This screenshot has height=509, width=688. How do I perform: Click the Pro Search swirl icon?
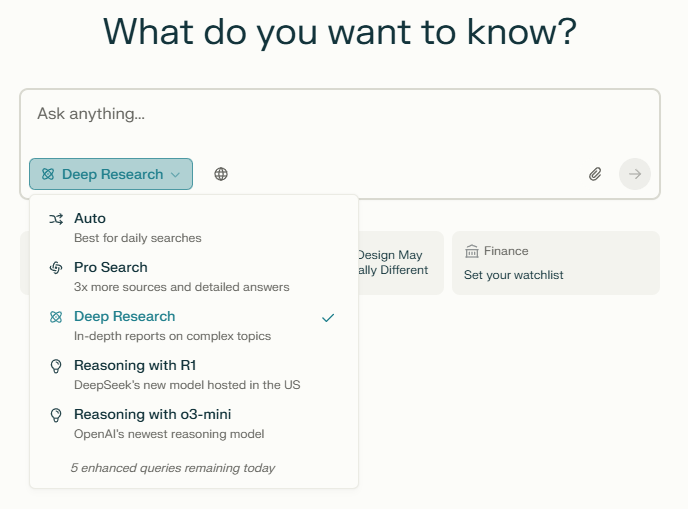coord(56,268)
